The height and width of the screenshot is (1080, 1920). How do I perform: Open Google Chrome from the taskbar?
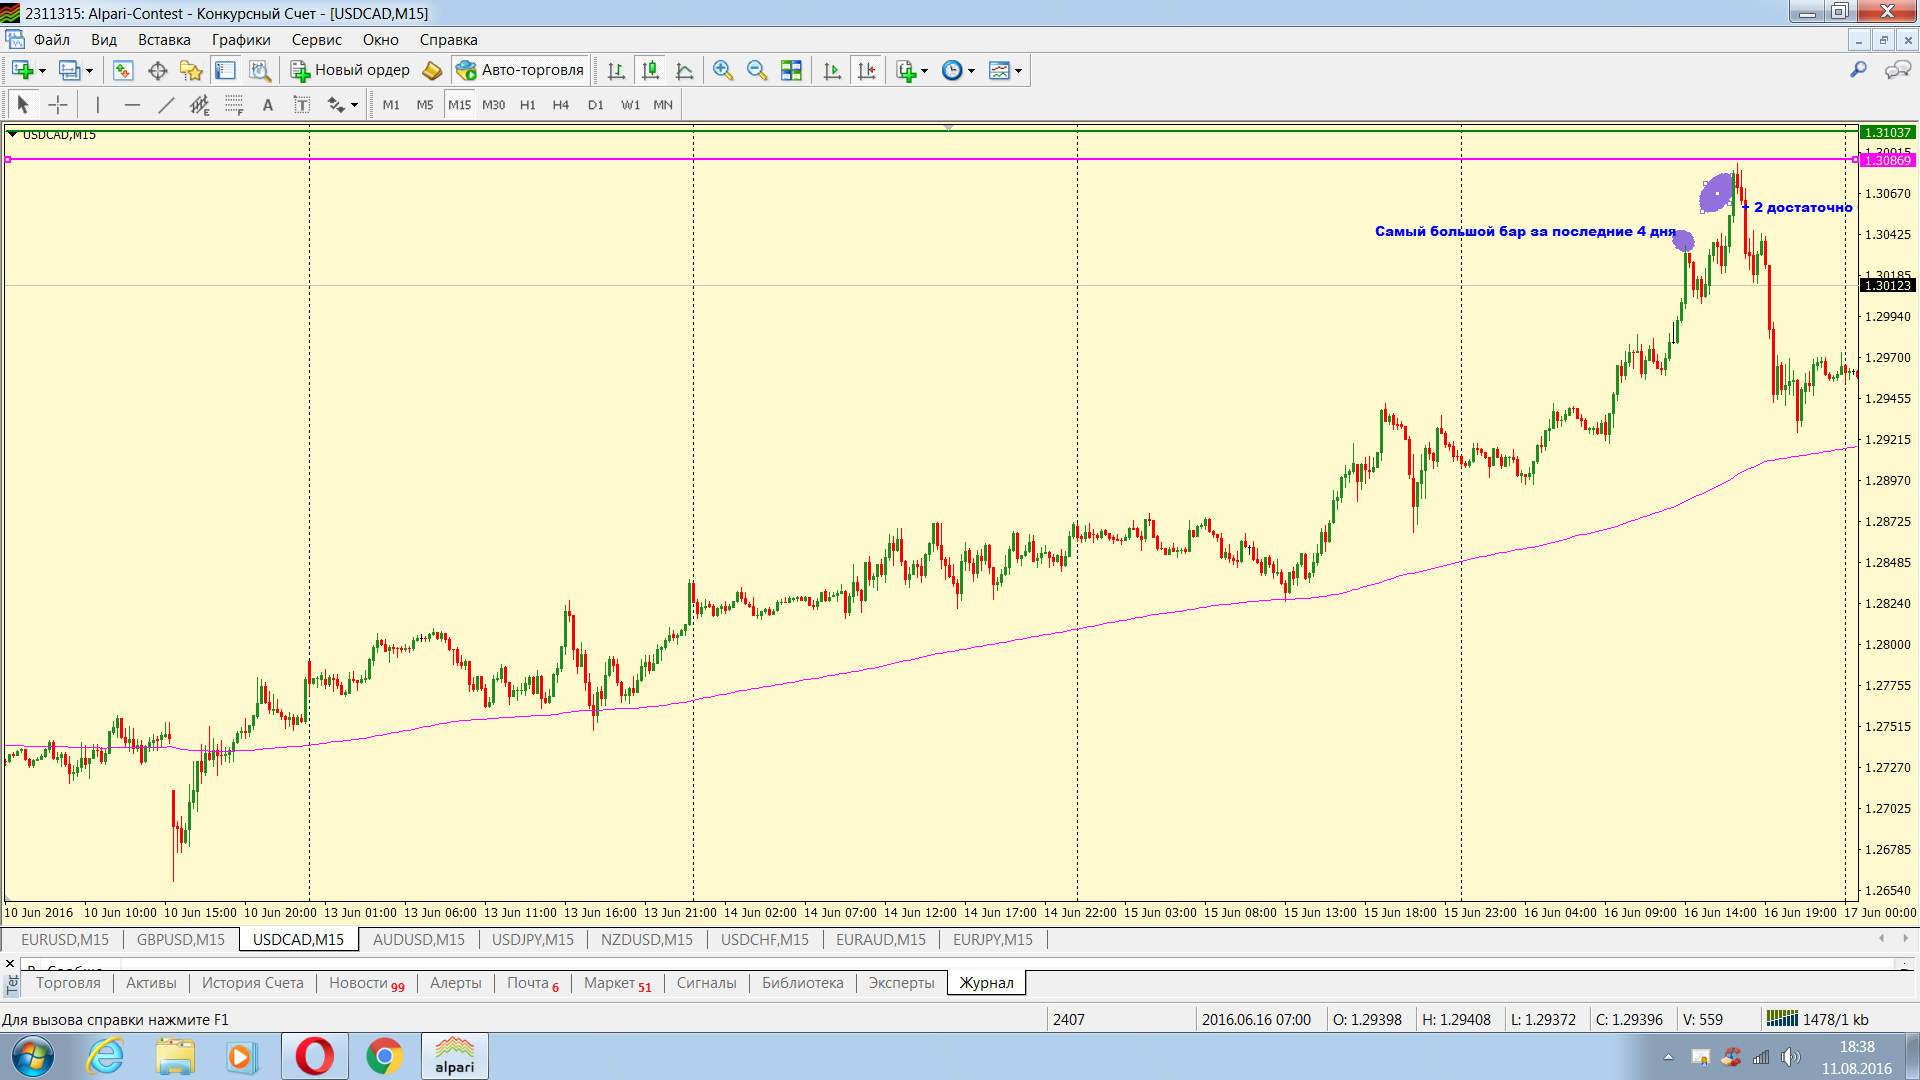tap(384, 1056)
